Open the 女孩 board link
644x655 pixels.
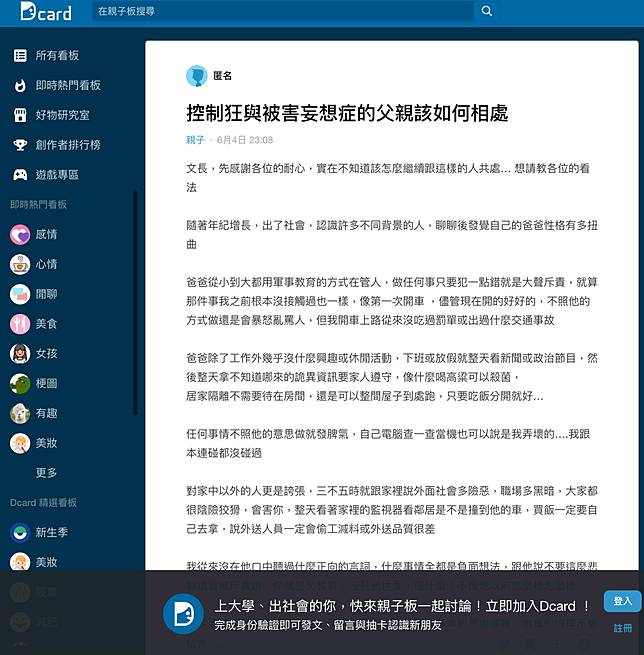[46, 354]
